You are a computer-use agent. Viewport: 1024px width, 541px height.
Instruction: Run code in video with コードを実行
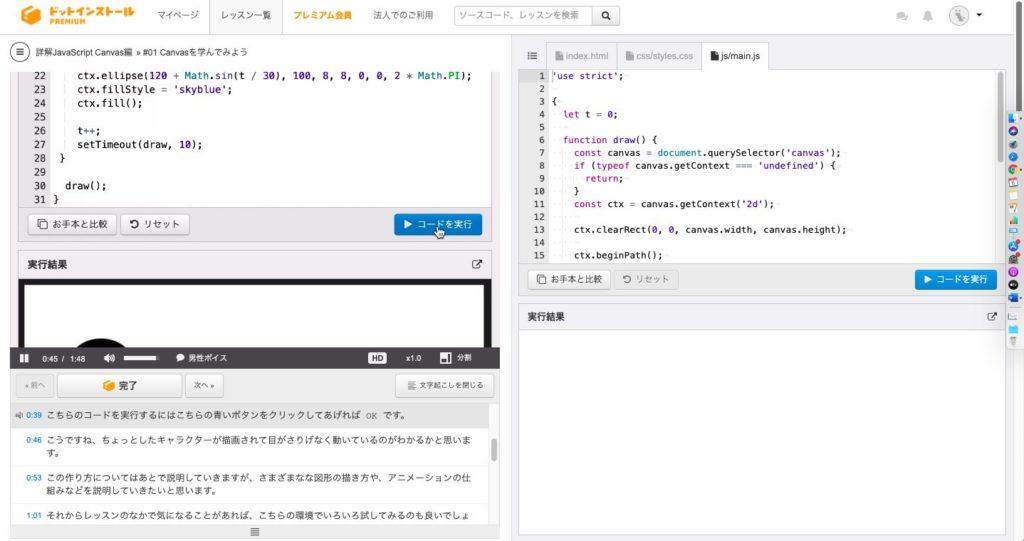coord(438,224)
